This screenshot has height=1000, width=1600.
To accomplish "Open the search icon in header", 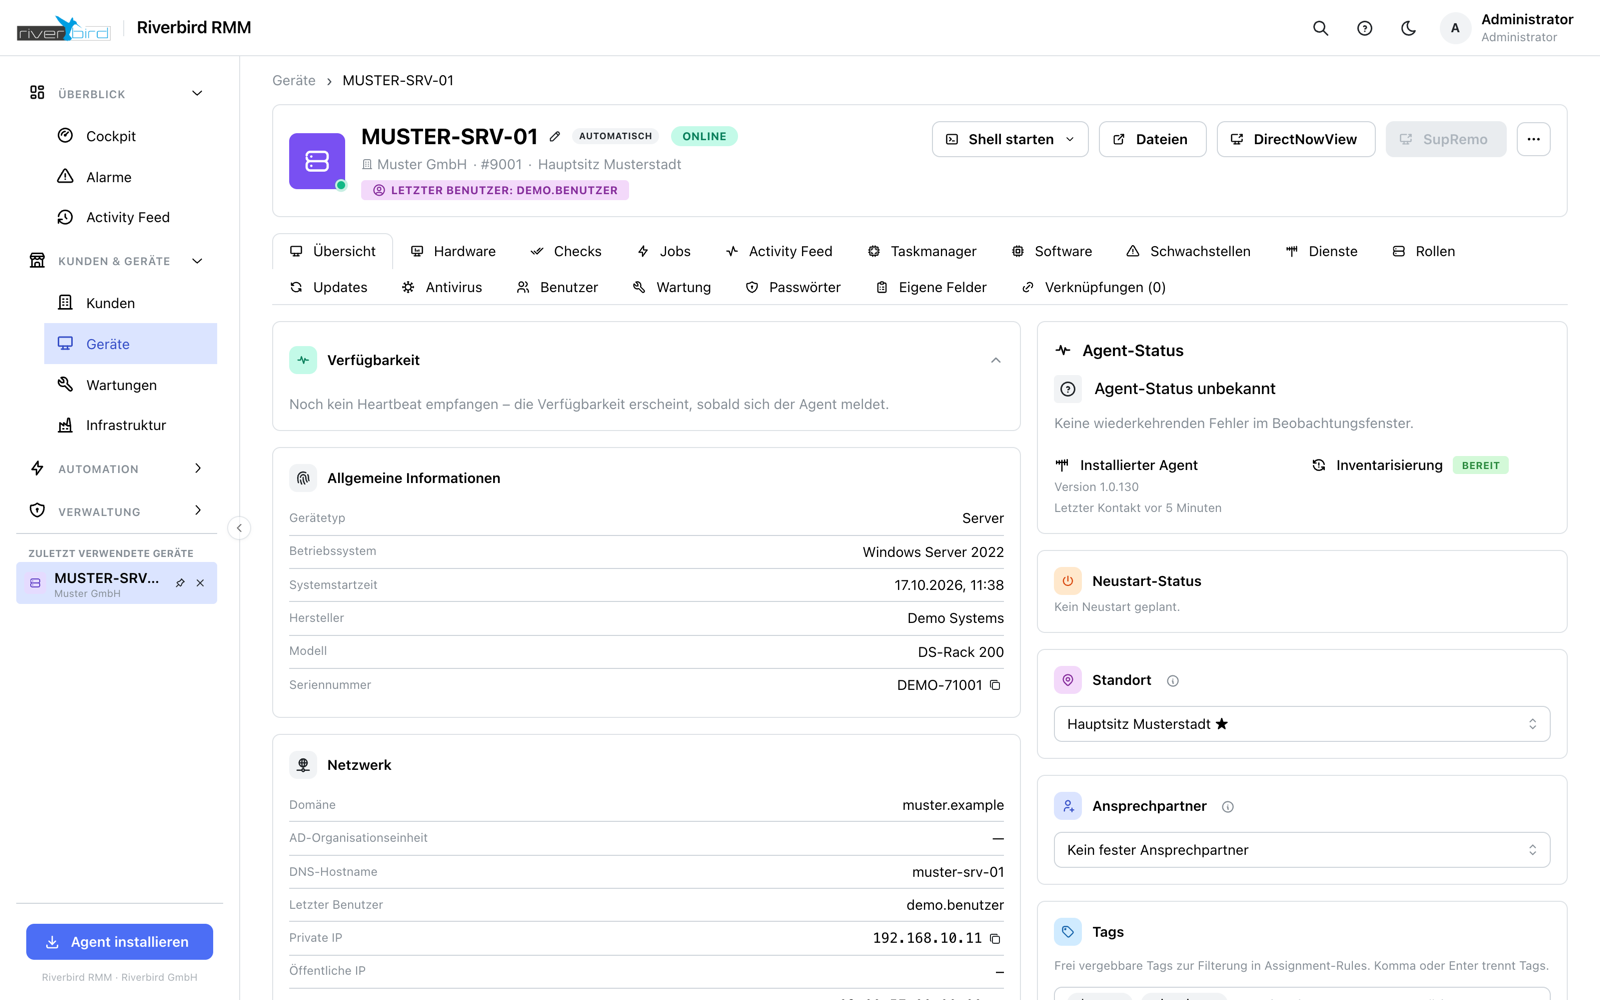I will (x=1320, y=28).
